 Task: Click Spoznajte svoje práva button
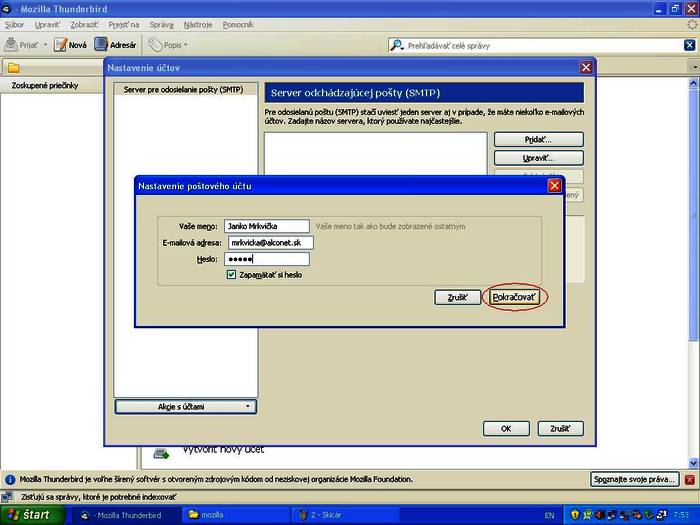[634, 479]
